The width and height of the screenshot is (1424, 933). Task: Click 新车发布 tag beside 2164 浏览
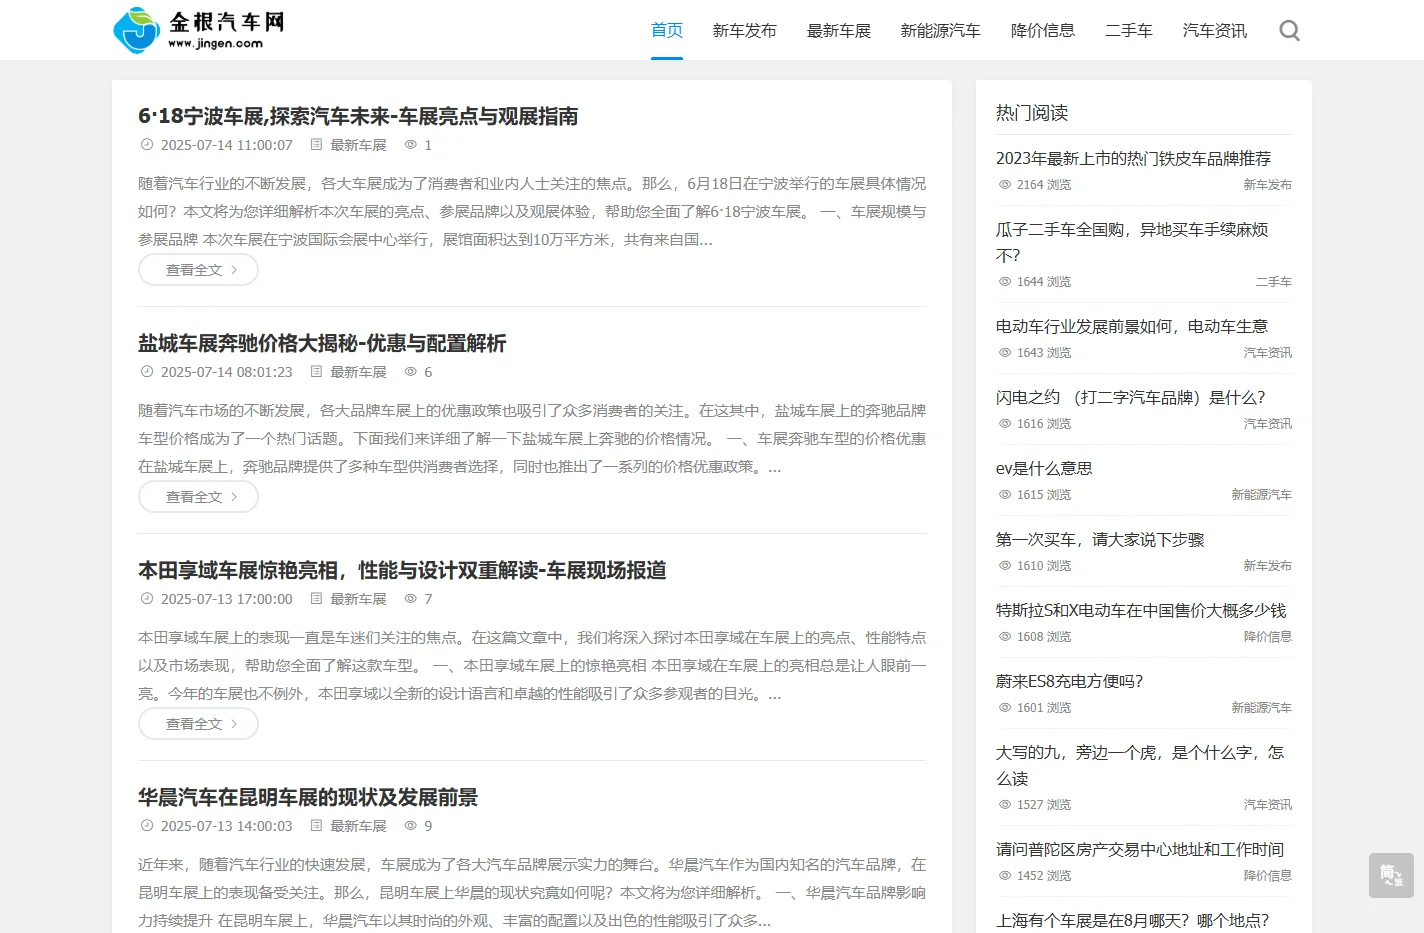click(1267, 185)
